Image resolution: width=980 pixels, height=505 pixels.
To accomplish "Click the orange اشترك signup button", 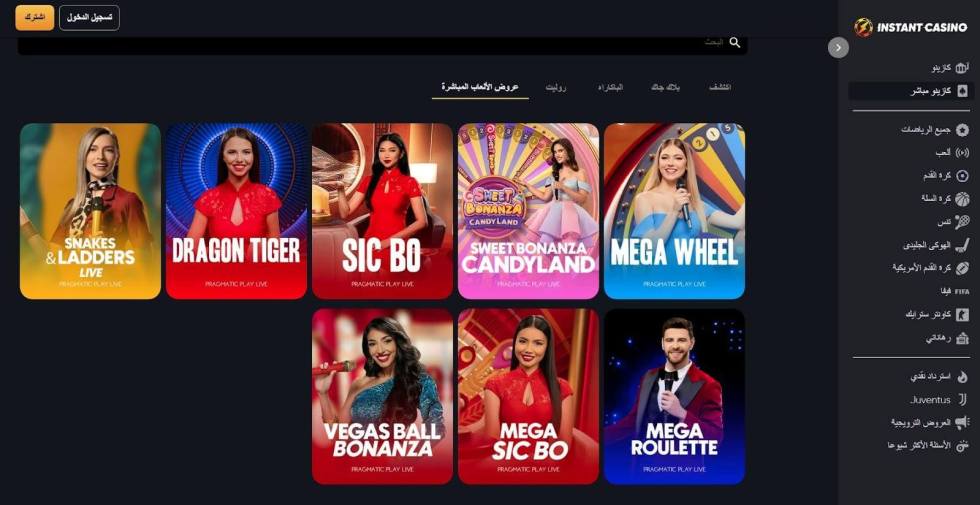I will pyautogui.click(x=34, y=18).
